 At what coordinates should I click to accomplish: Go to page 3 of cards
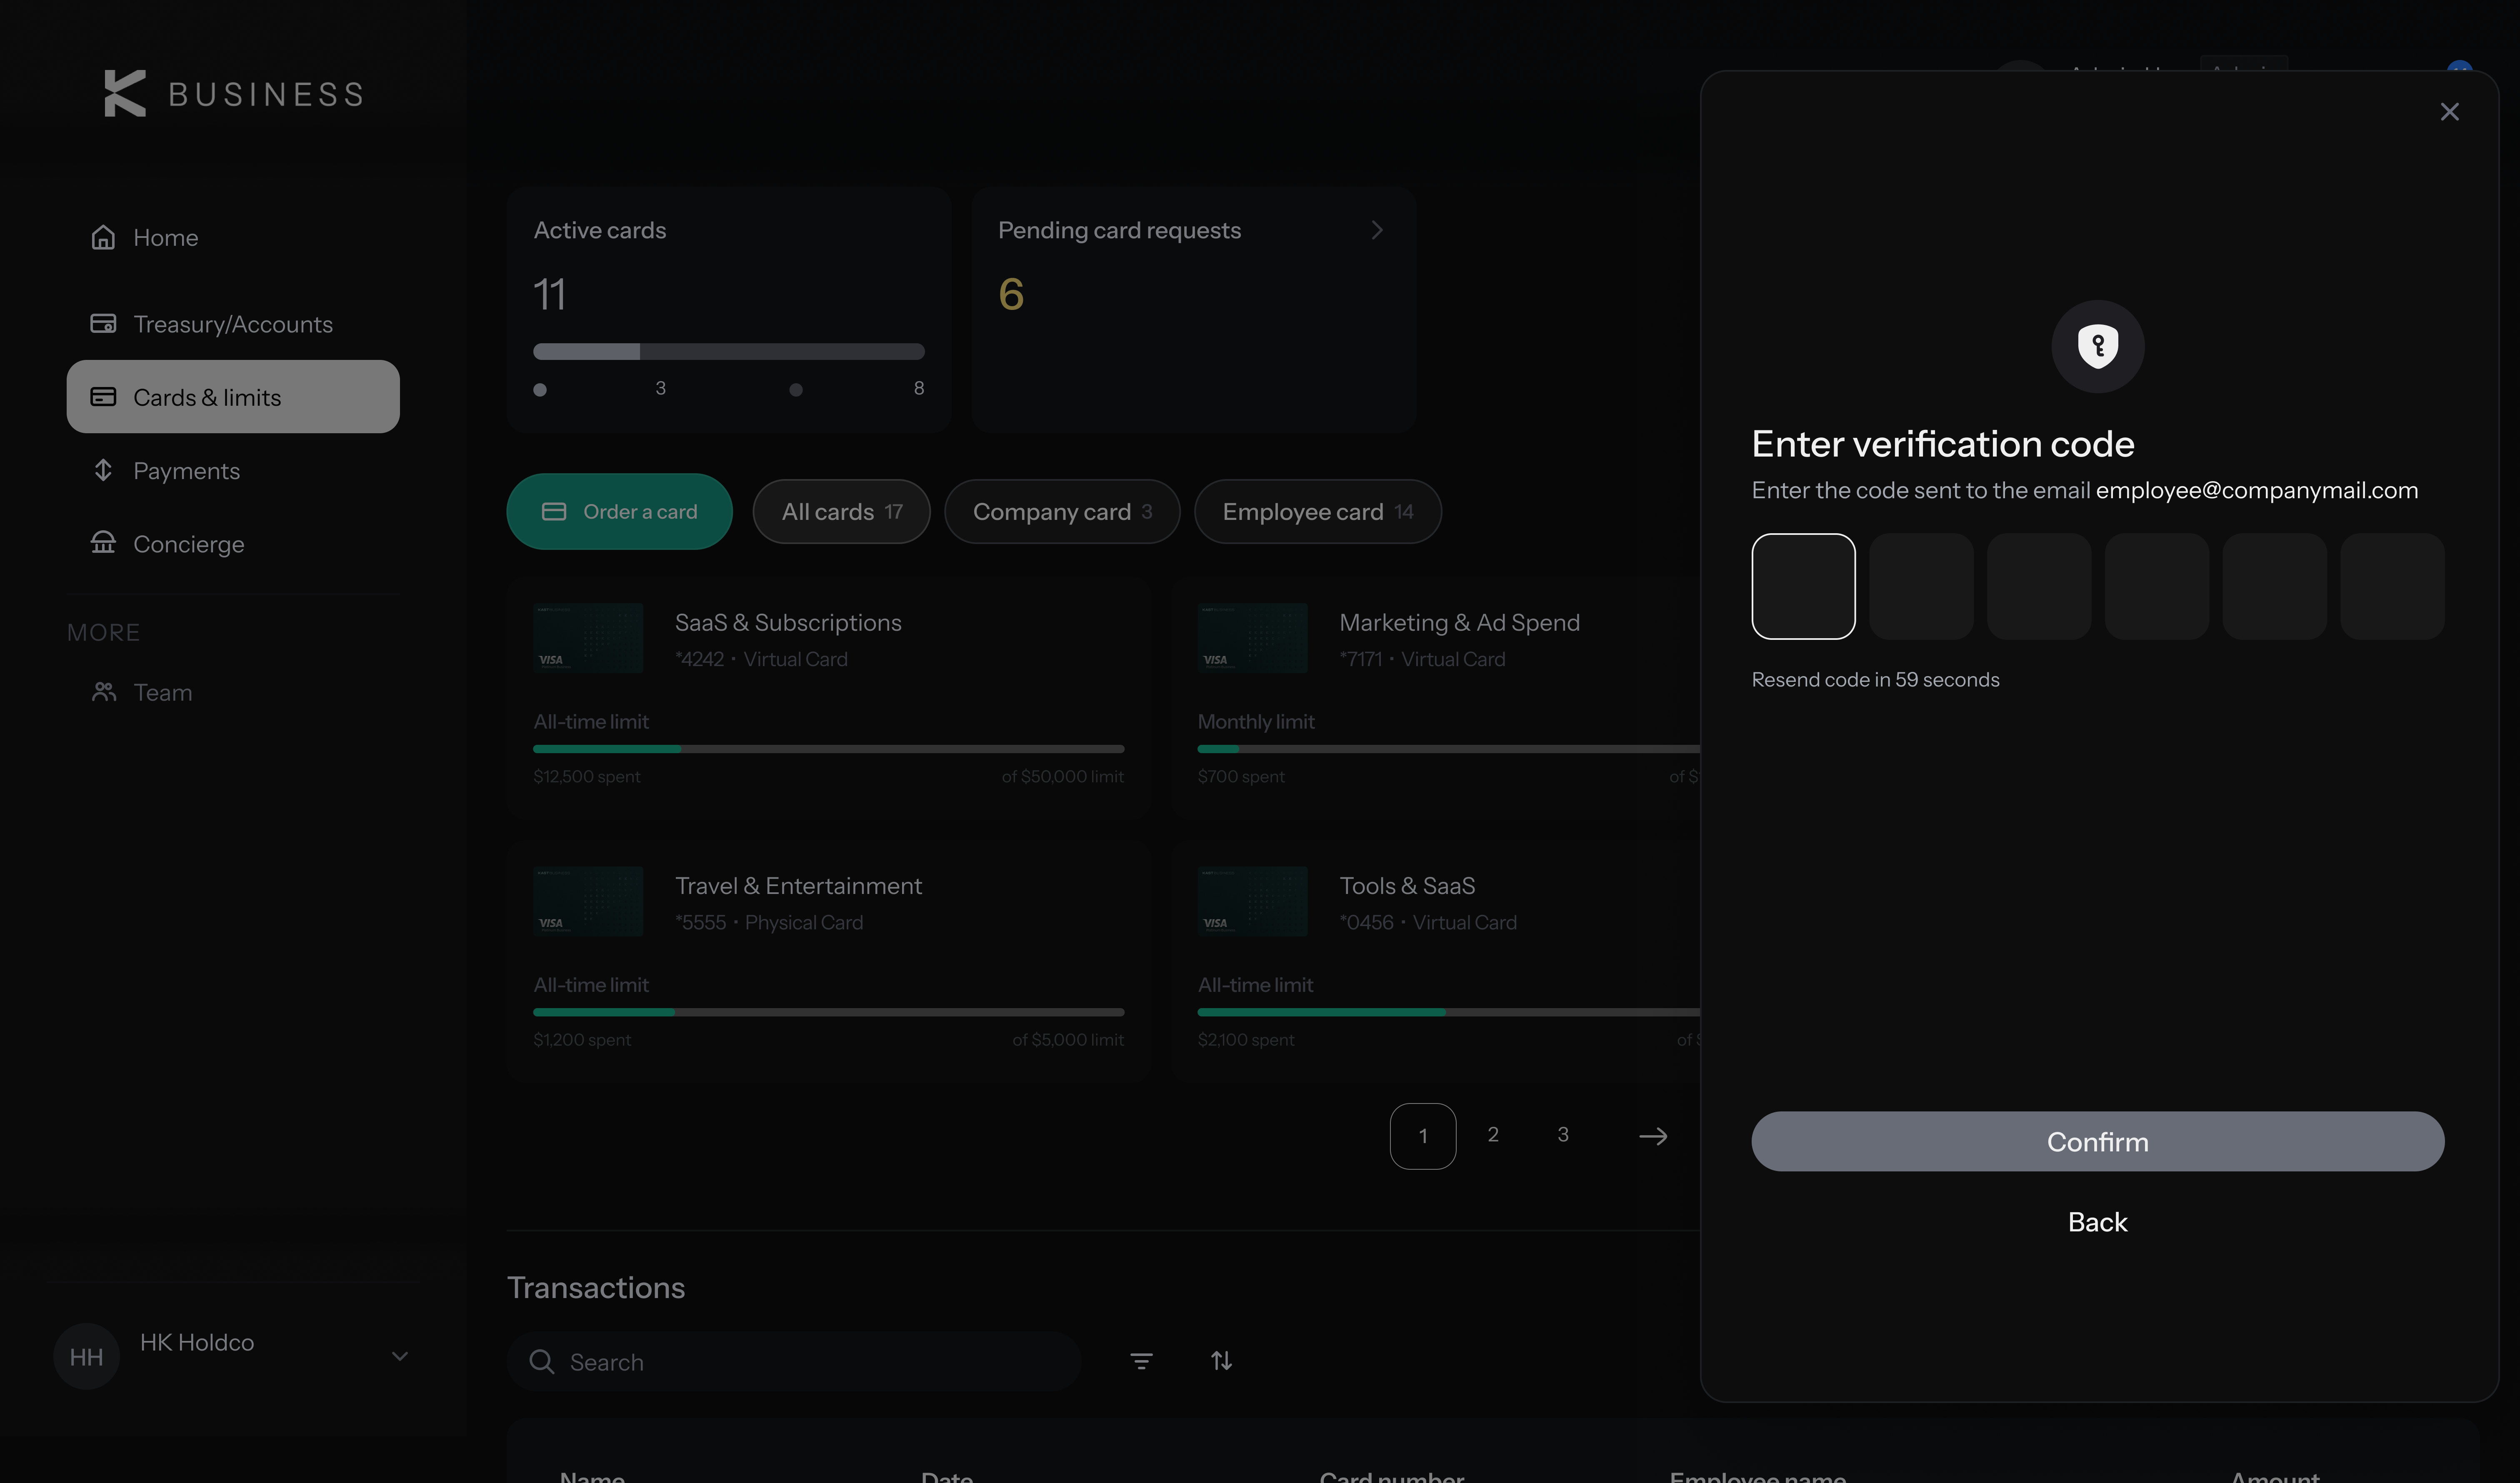coord(1563,1135)
